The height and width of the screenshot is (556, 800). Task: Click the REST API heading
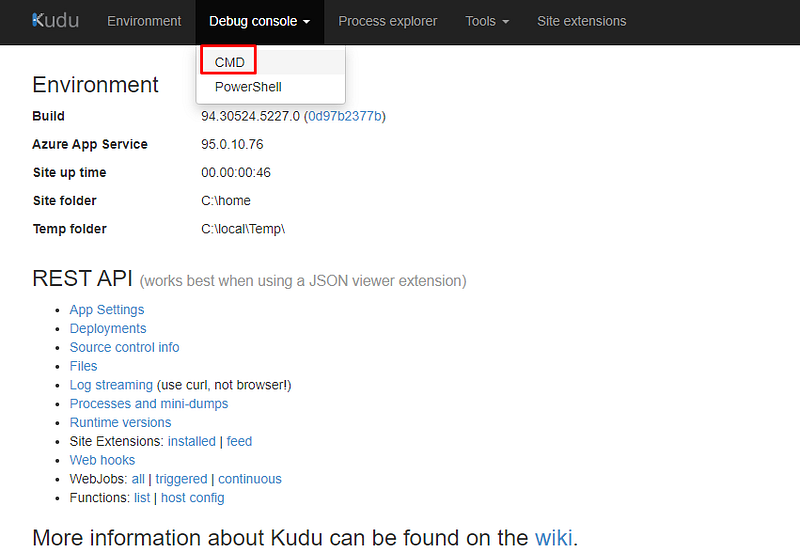[83, 279]
